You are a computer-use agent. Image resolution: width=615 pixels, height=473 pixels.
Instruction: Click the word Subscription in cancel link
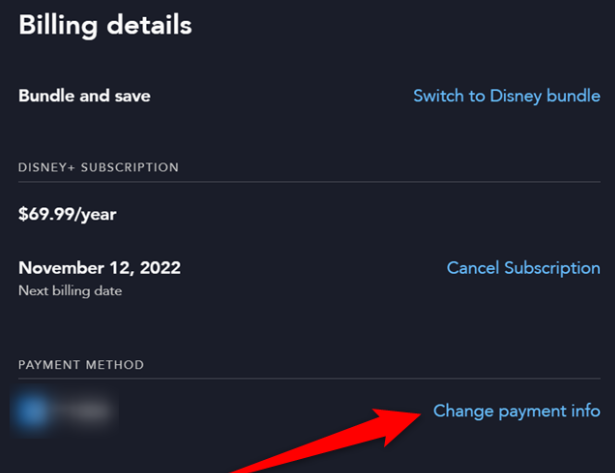click(x=552, y=269)
